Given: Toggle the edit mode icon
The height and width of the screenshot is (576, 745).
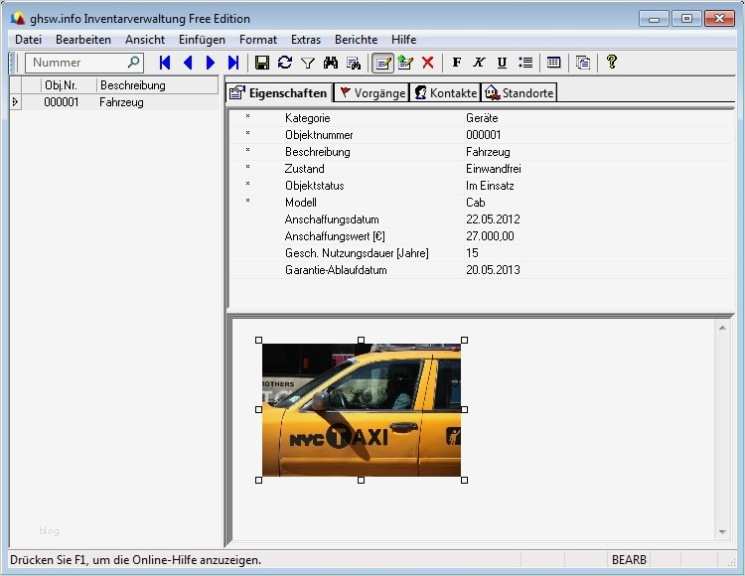Looking at the screenshot, I should point(382,63).
